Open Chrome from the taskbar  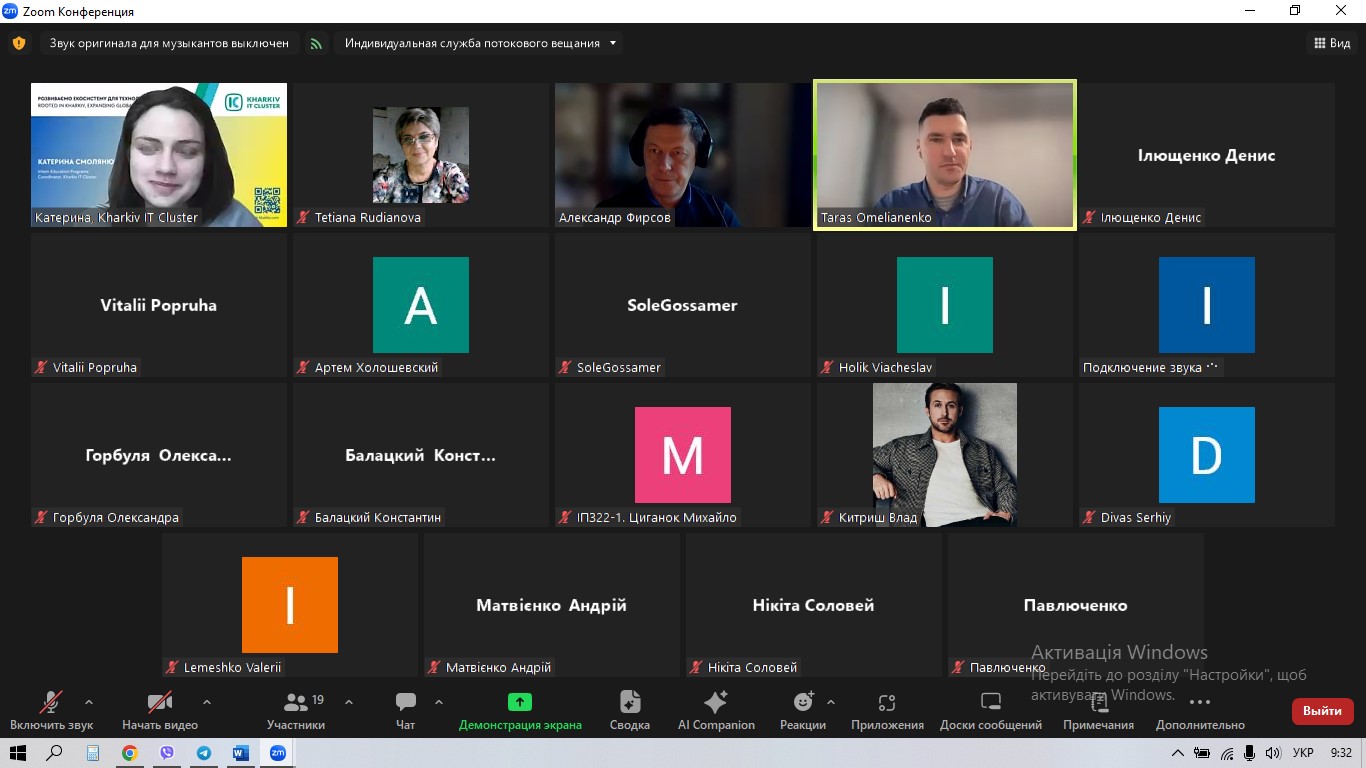(130, 753)
